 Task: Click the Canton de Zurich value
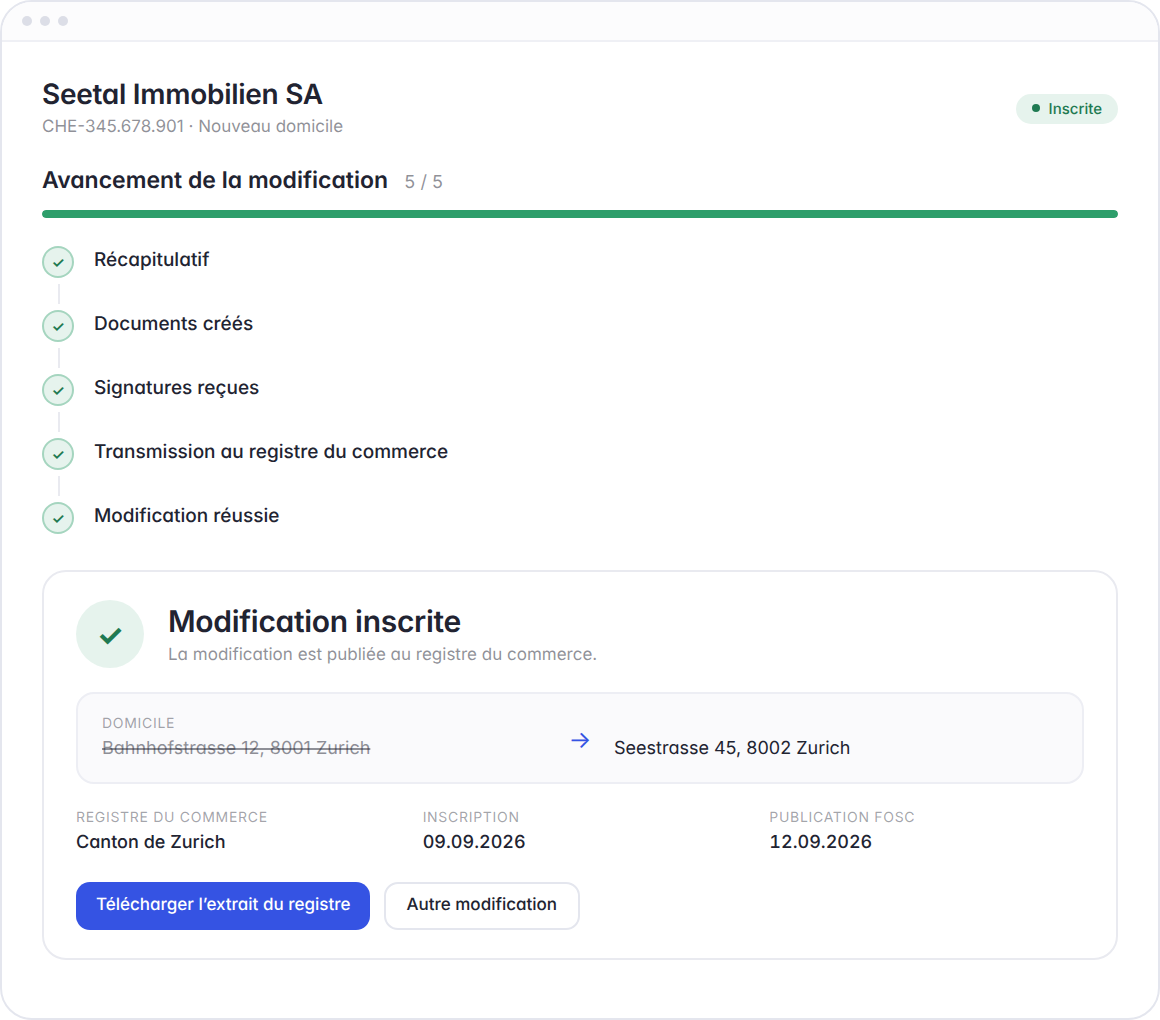[151, 842]
